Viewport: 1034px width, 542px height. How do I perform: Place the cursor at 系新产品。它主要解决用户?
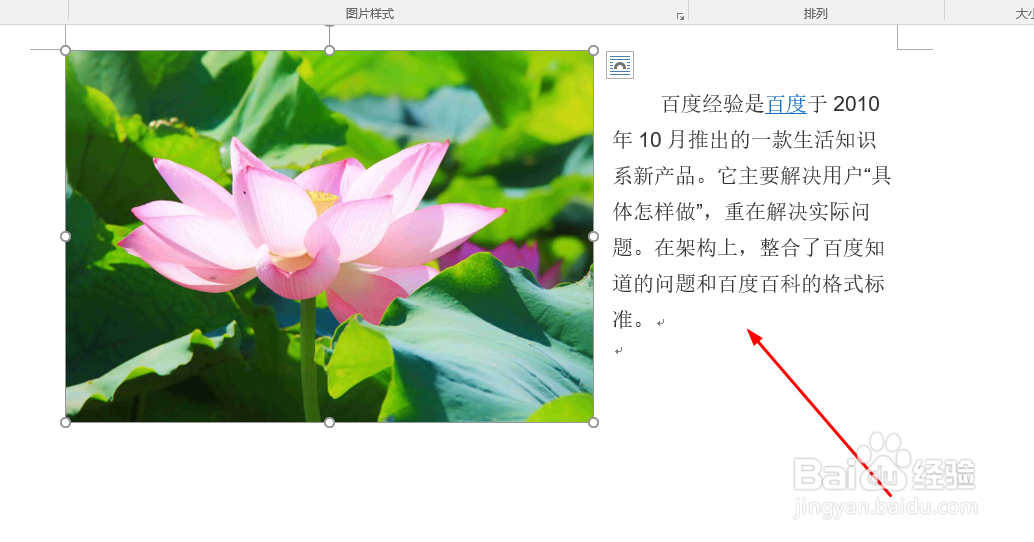click(737, 175)
